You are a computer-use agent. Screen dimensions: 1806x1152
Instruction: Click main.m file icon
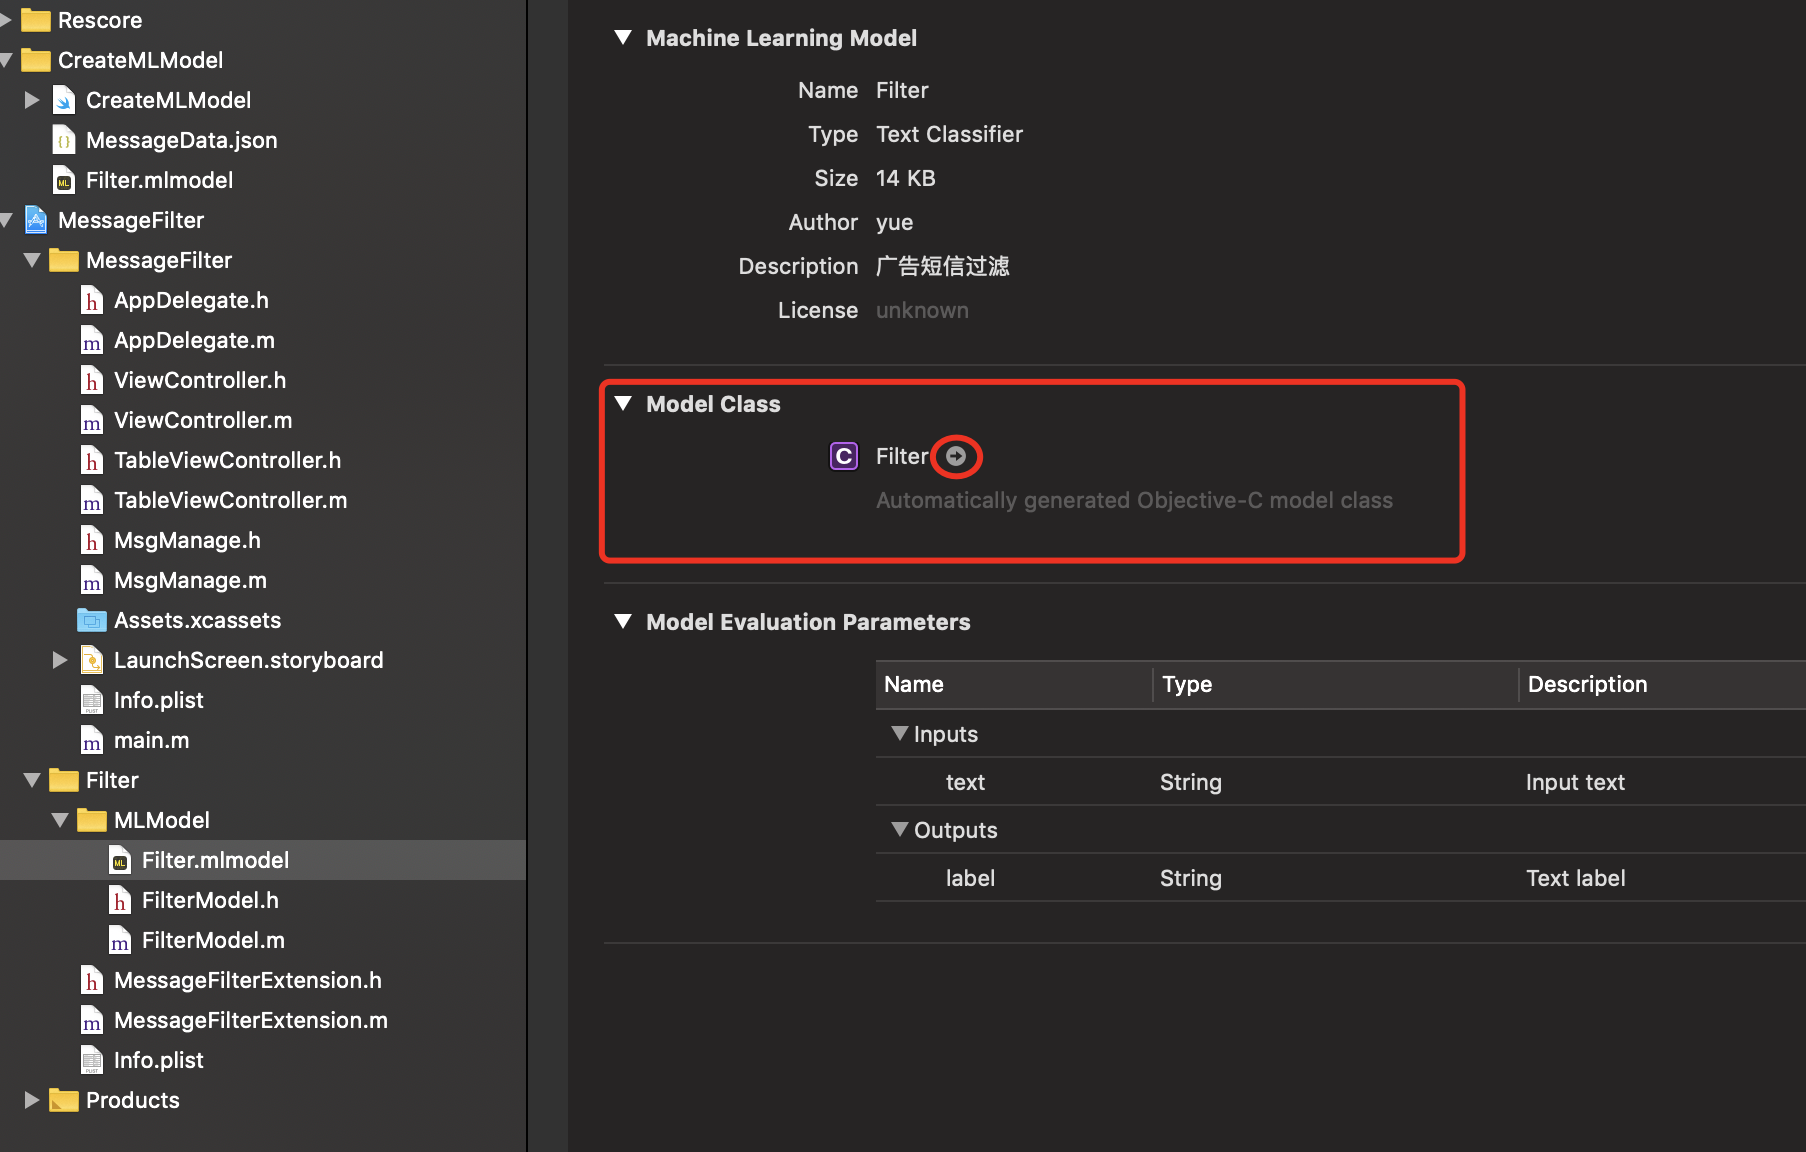[92, 740]
